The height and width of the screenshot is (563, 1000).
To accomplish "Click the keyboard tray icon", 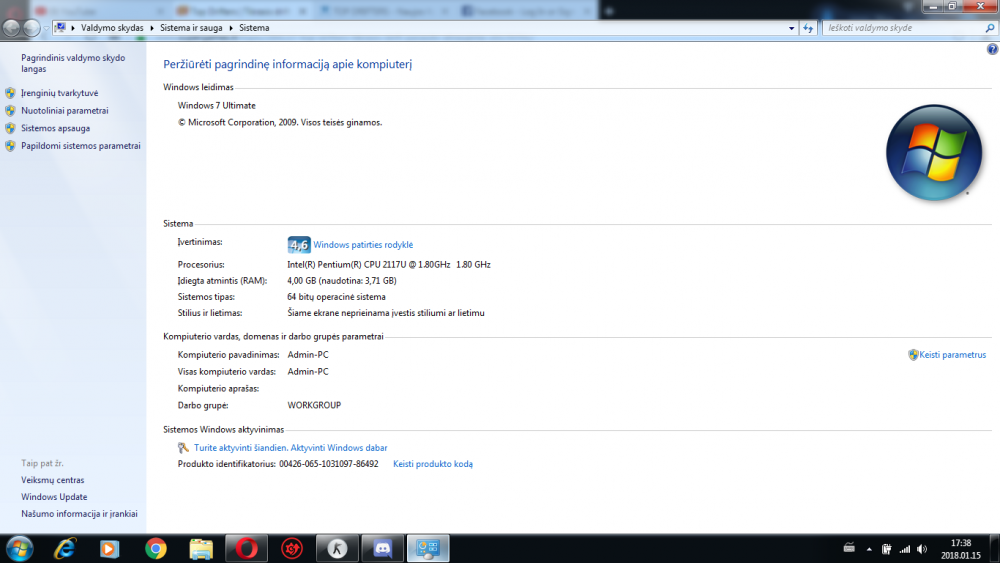I will (849, 548).
